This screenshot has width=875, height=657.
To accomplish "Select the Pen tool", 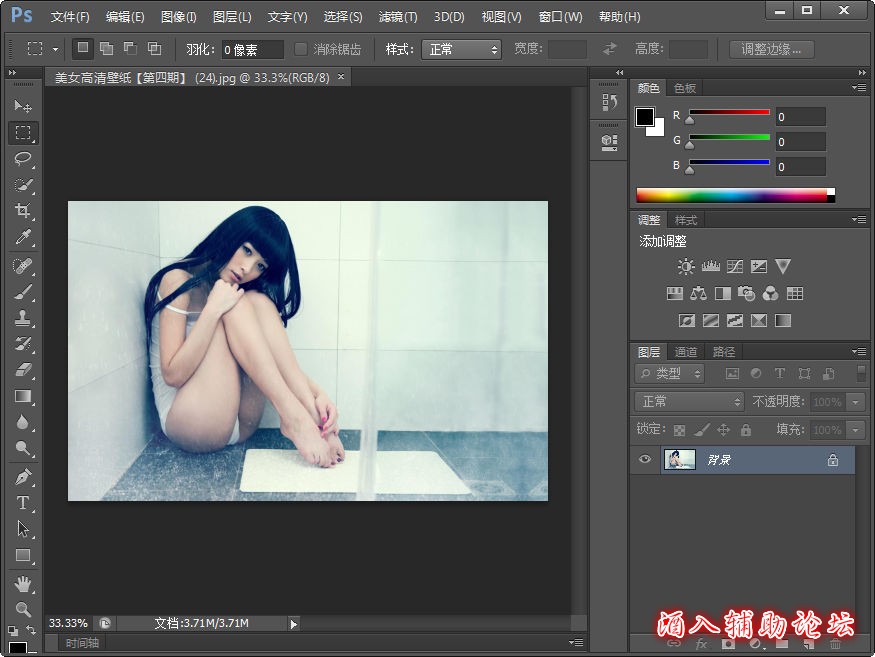I will pos(23,477).
